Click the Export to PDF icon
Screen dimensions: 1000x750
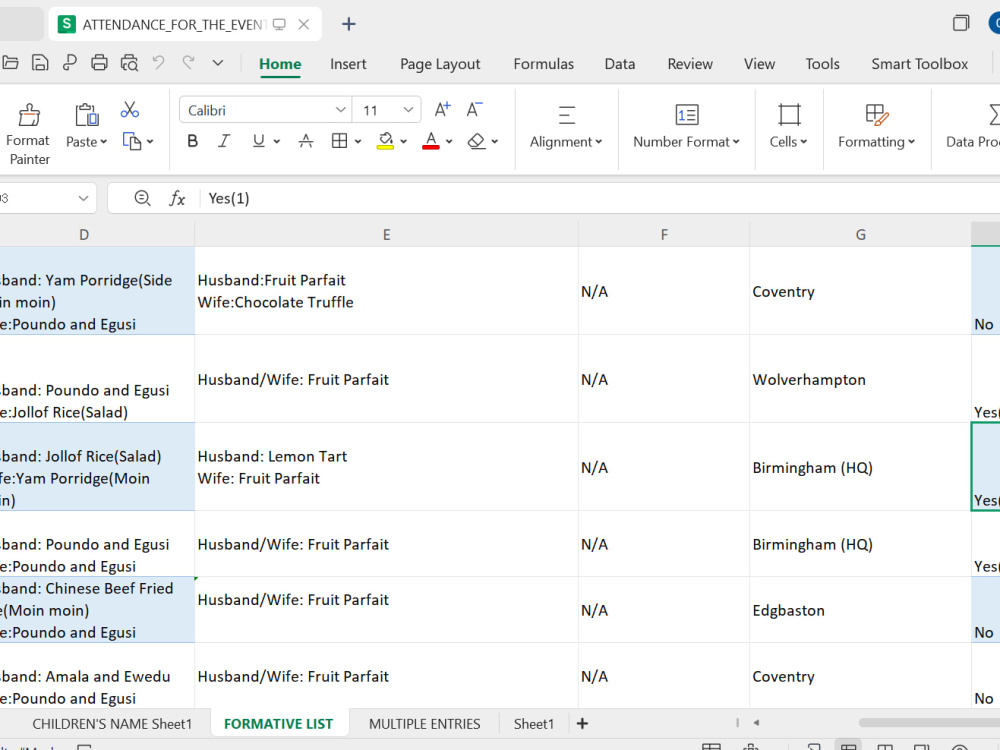(x=70, y=62)
